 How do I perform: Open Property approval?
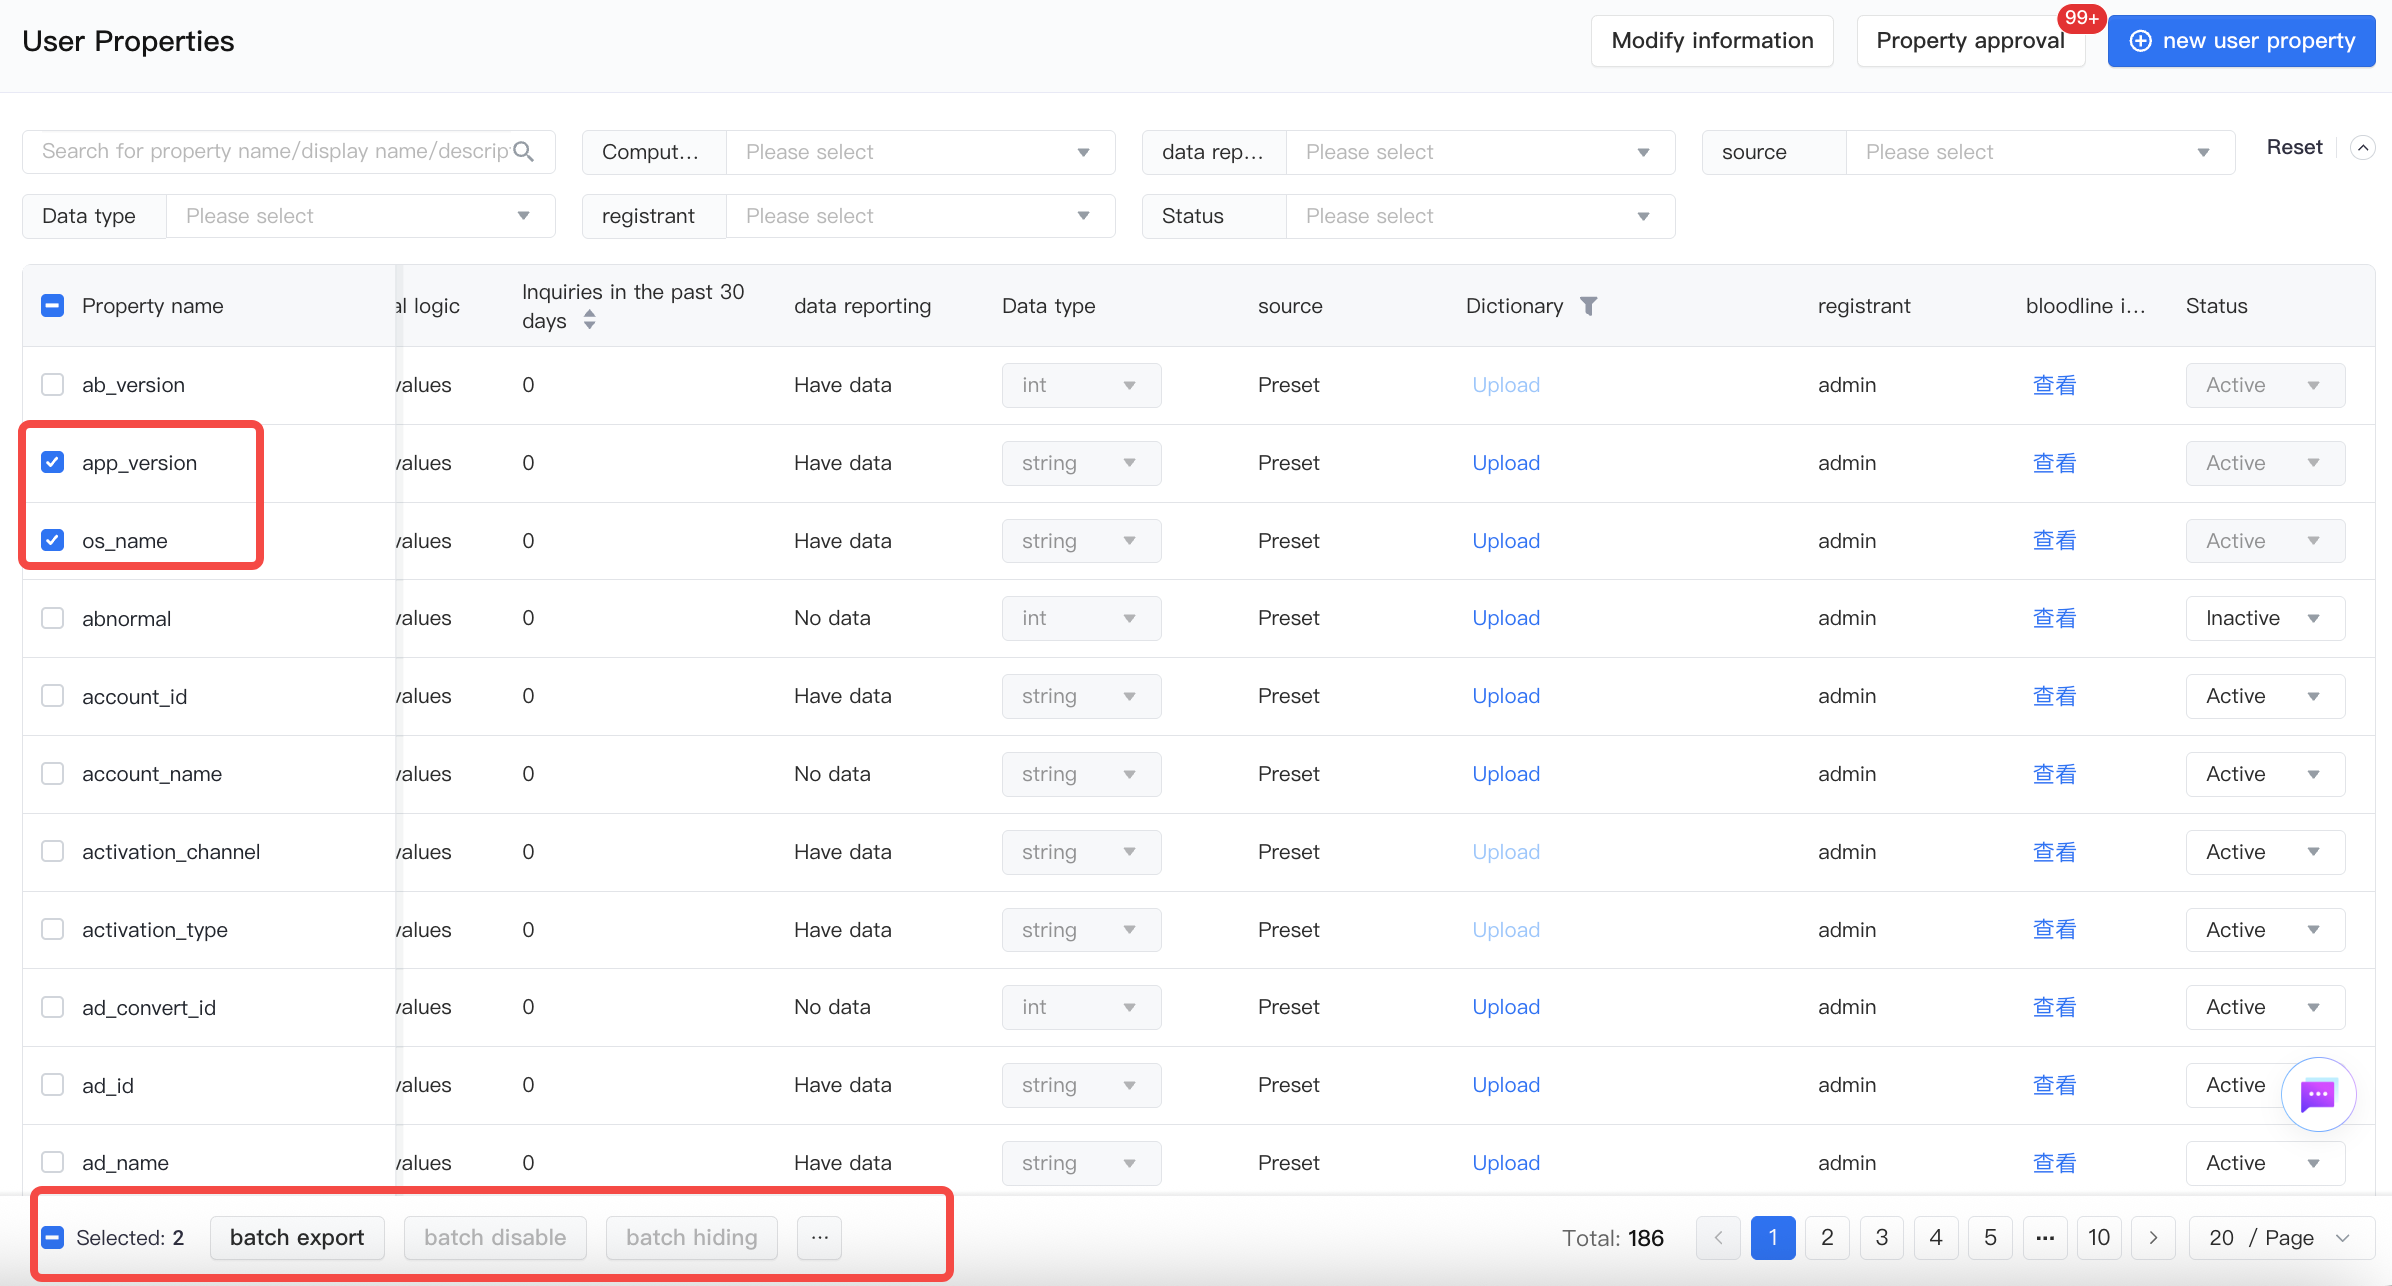(x=1970, y=41)
